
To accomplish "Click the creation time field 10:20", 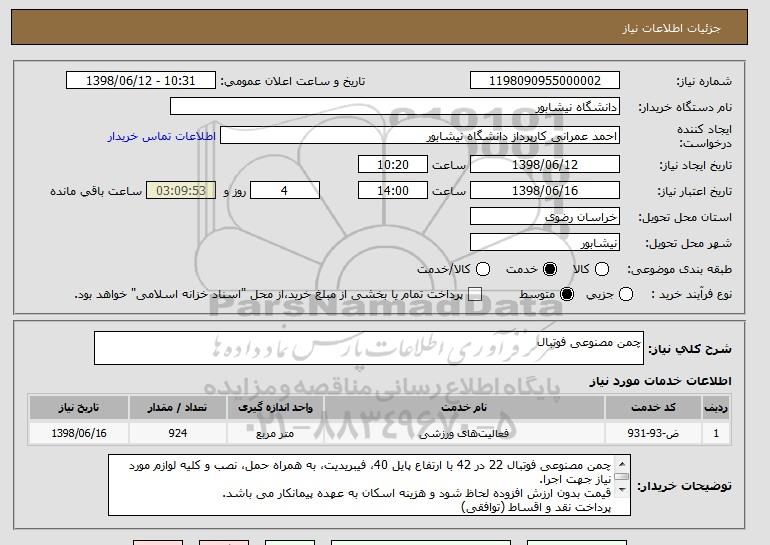I will (x=393, y=164).
